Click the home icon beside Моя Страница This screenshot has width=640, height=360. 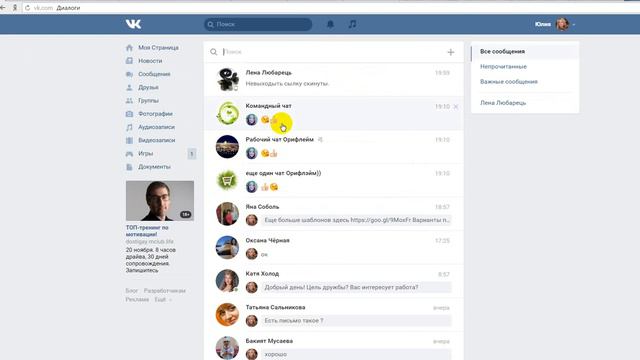pyautogui.click(x=129, y=48)
